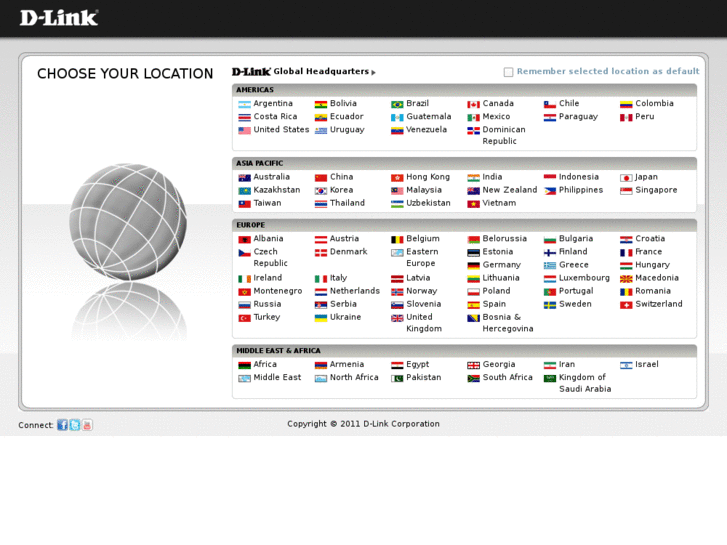
Task: Enable Remember selected location as default checkbox
Action: 508,72
